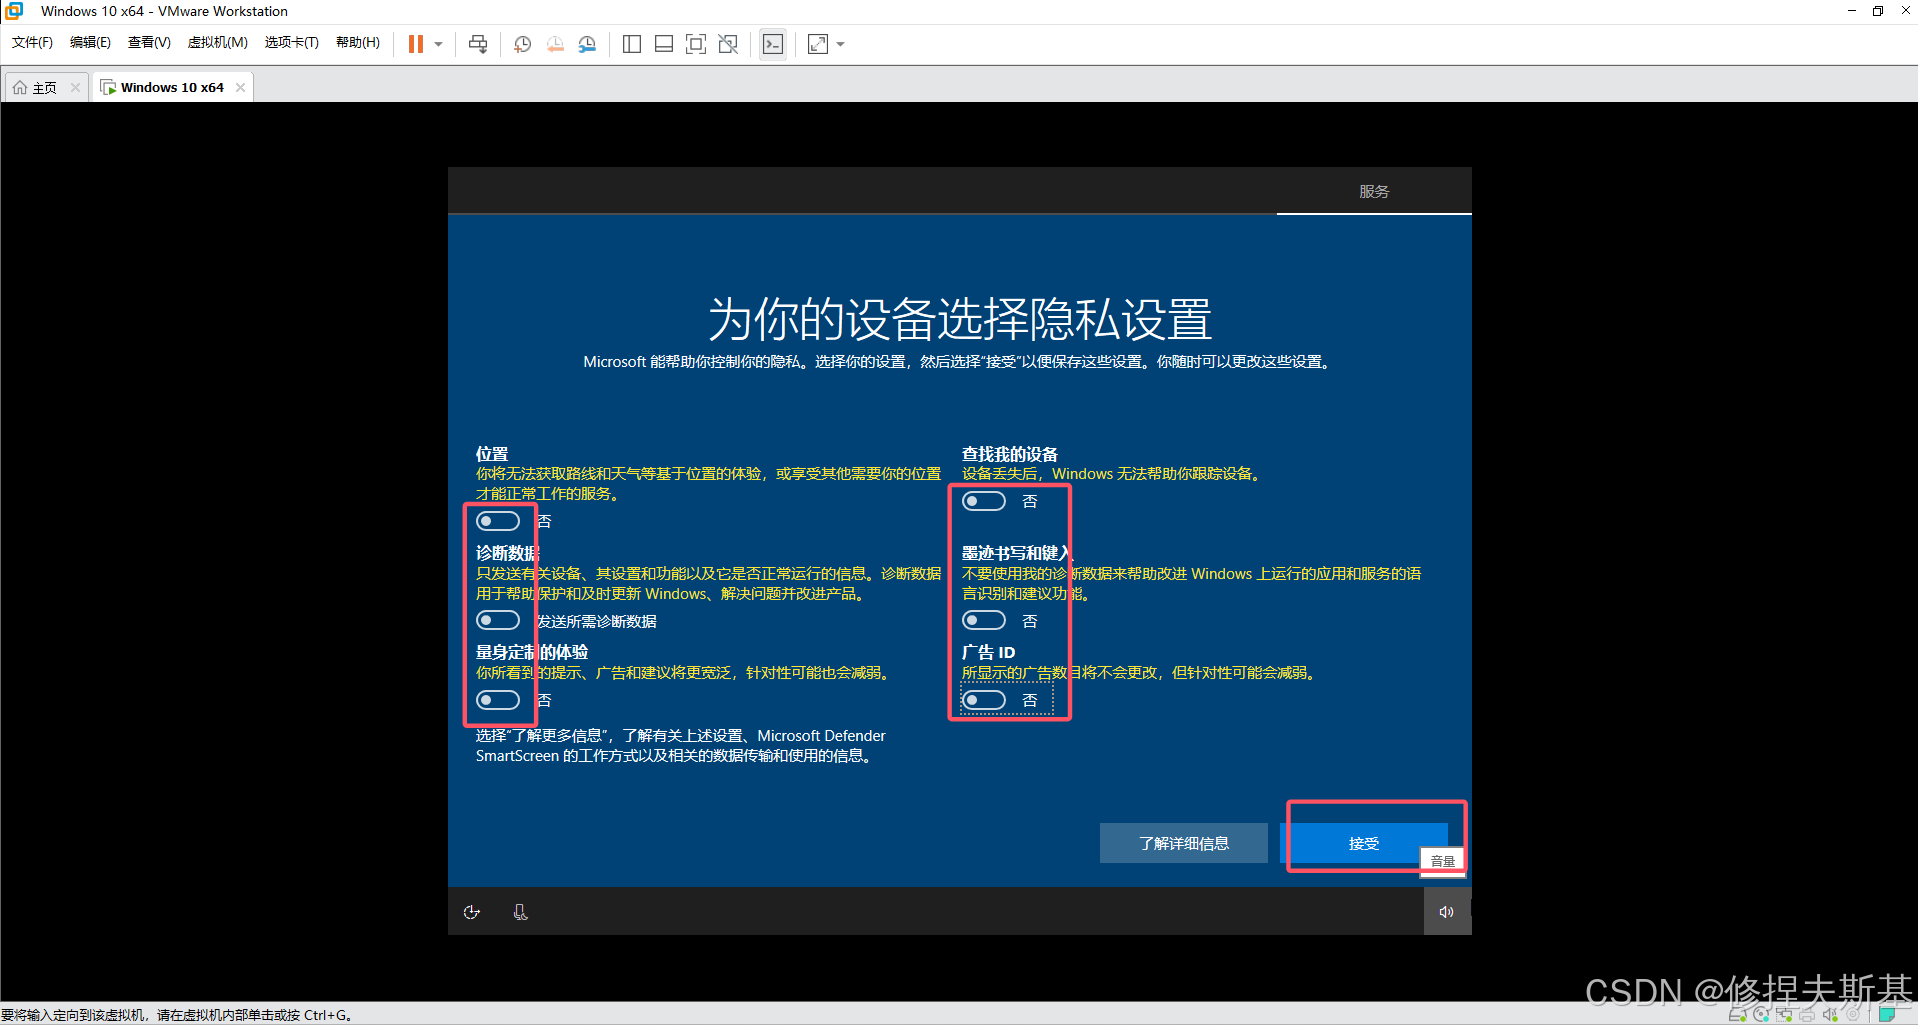Toggle the 诊断数据 diagnostic data switch
Viewport: 1918px width, 1025px height.
[x=498, y=621]
